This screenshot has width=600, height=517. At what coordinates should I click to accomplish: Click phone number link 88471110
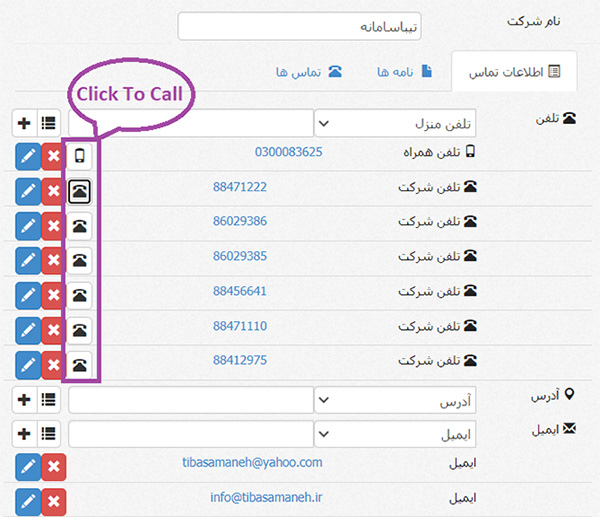click(x=240, y=326)
